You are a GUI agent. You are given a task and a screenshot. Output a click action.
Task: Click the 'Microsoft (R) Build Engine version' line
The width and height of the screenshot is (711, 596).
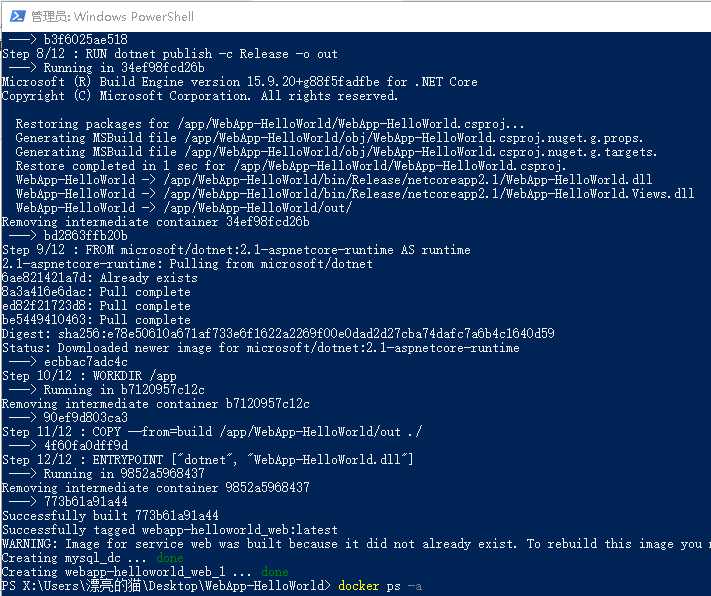pos(240,82)
